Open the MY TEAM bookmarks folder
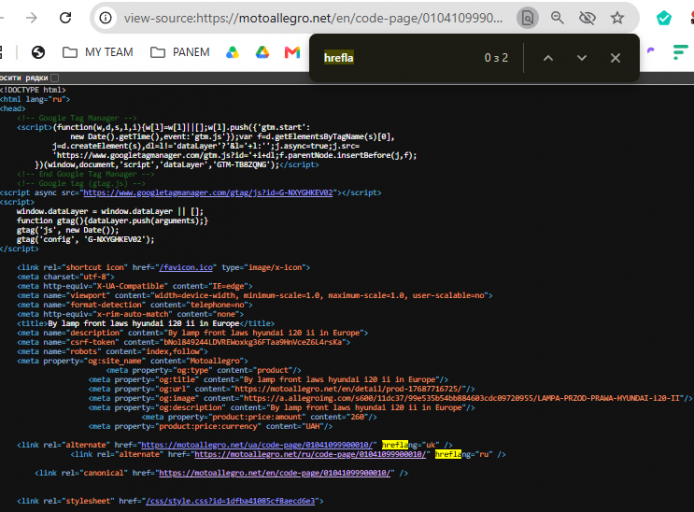 coord(98,52)
